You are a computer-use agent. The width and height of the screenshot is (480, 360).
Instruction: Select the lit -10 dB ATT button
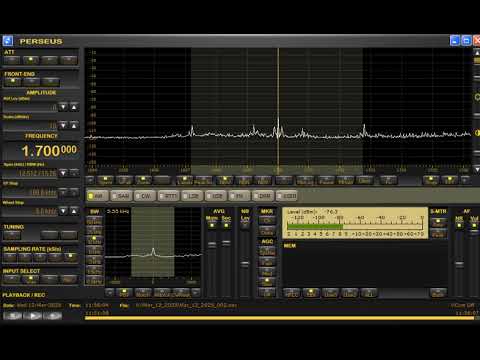click(31, 60)
